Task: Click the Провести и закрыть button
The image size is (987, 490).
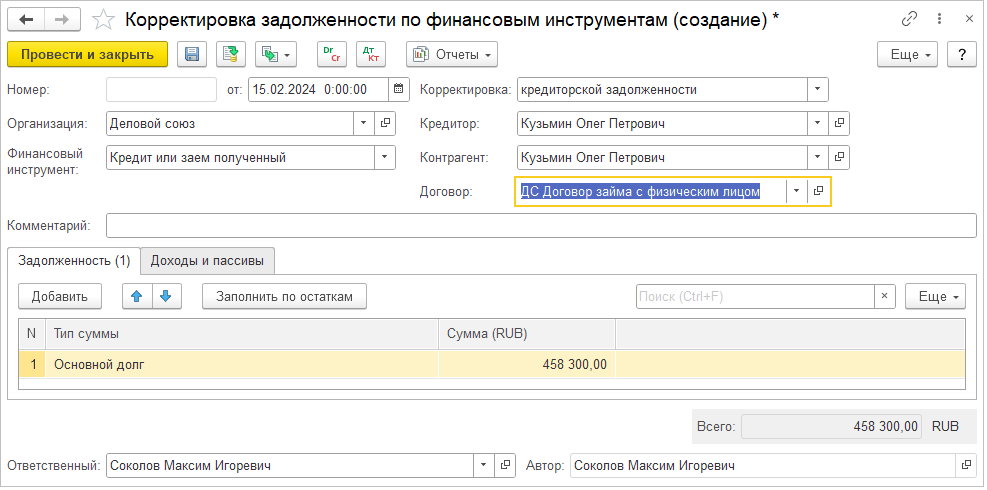Action: pyautogui.click(x=87, y=55)
